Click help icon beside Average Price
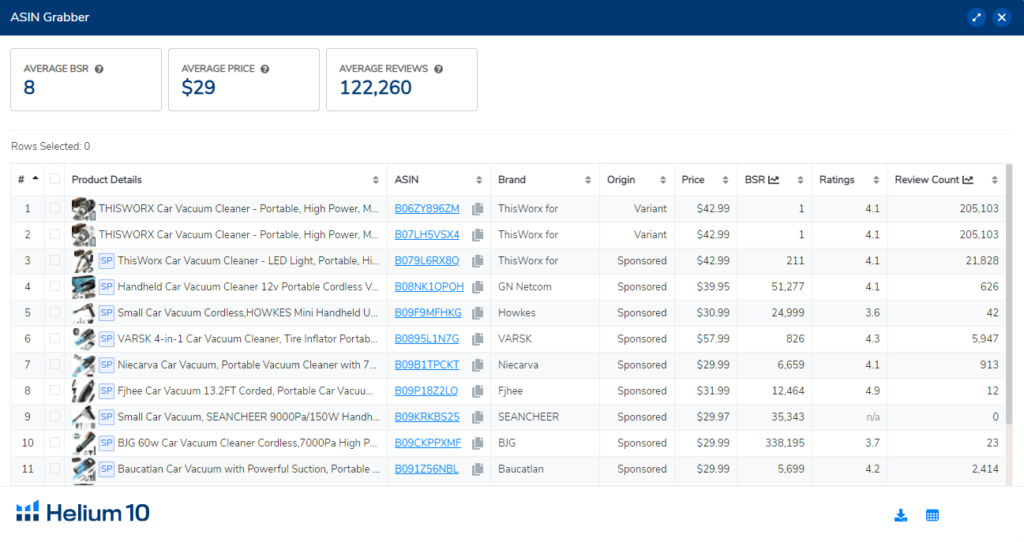1024x542 pixels. coord(264,69)
